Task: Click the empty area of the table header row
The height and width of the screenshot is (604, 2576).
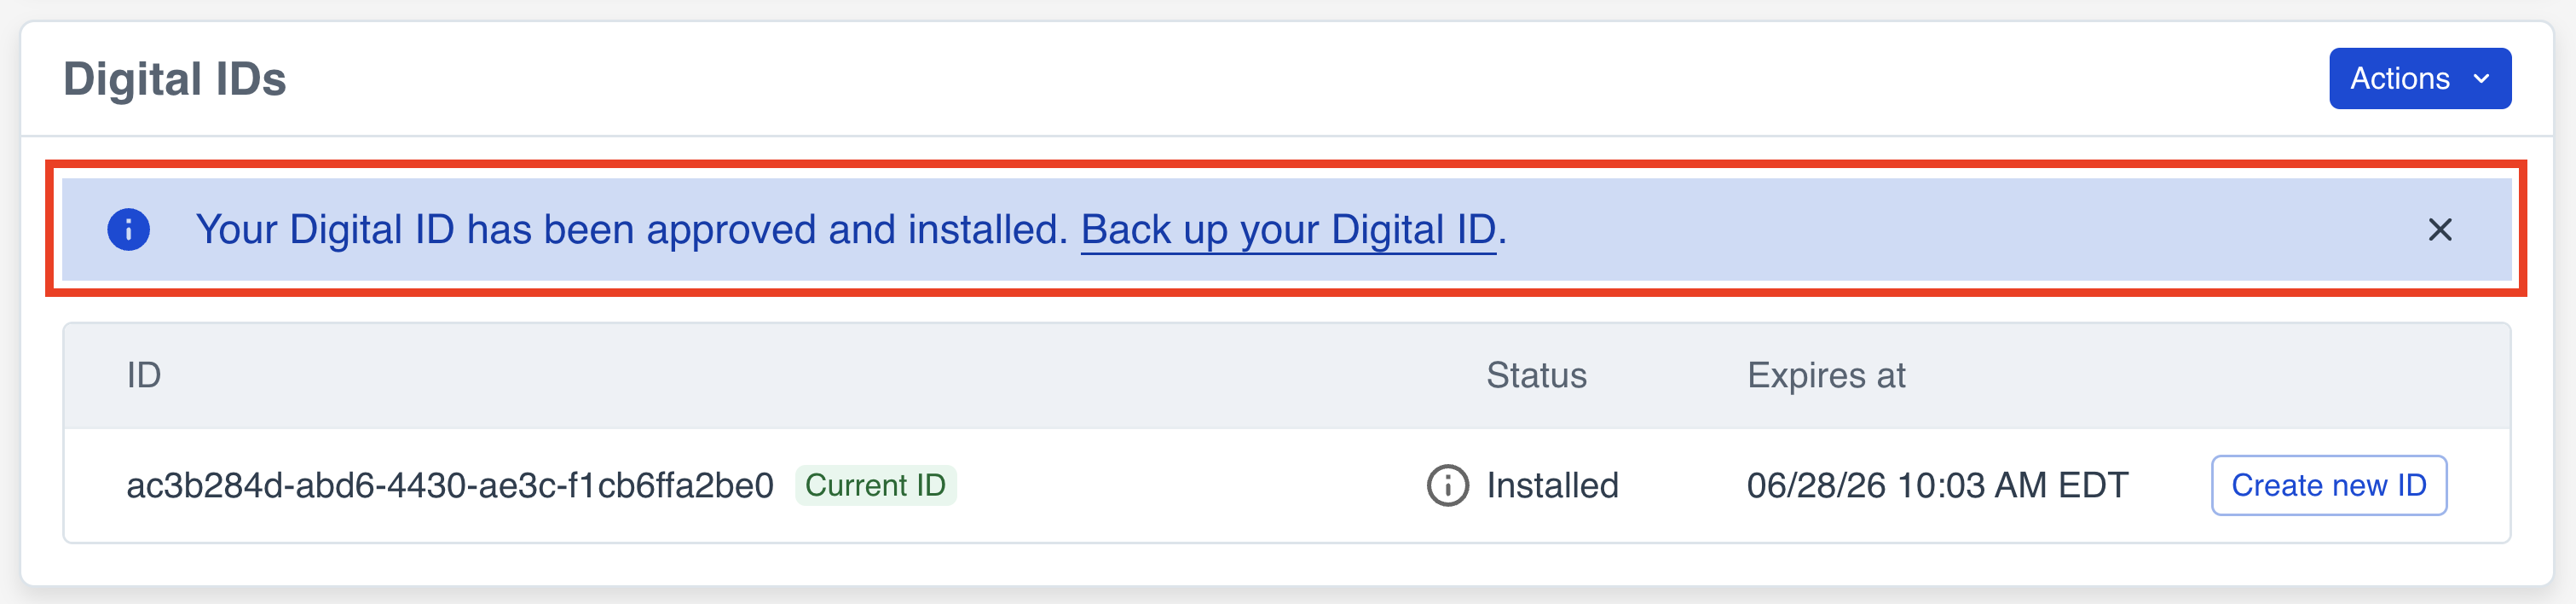Action: [800, 376]
